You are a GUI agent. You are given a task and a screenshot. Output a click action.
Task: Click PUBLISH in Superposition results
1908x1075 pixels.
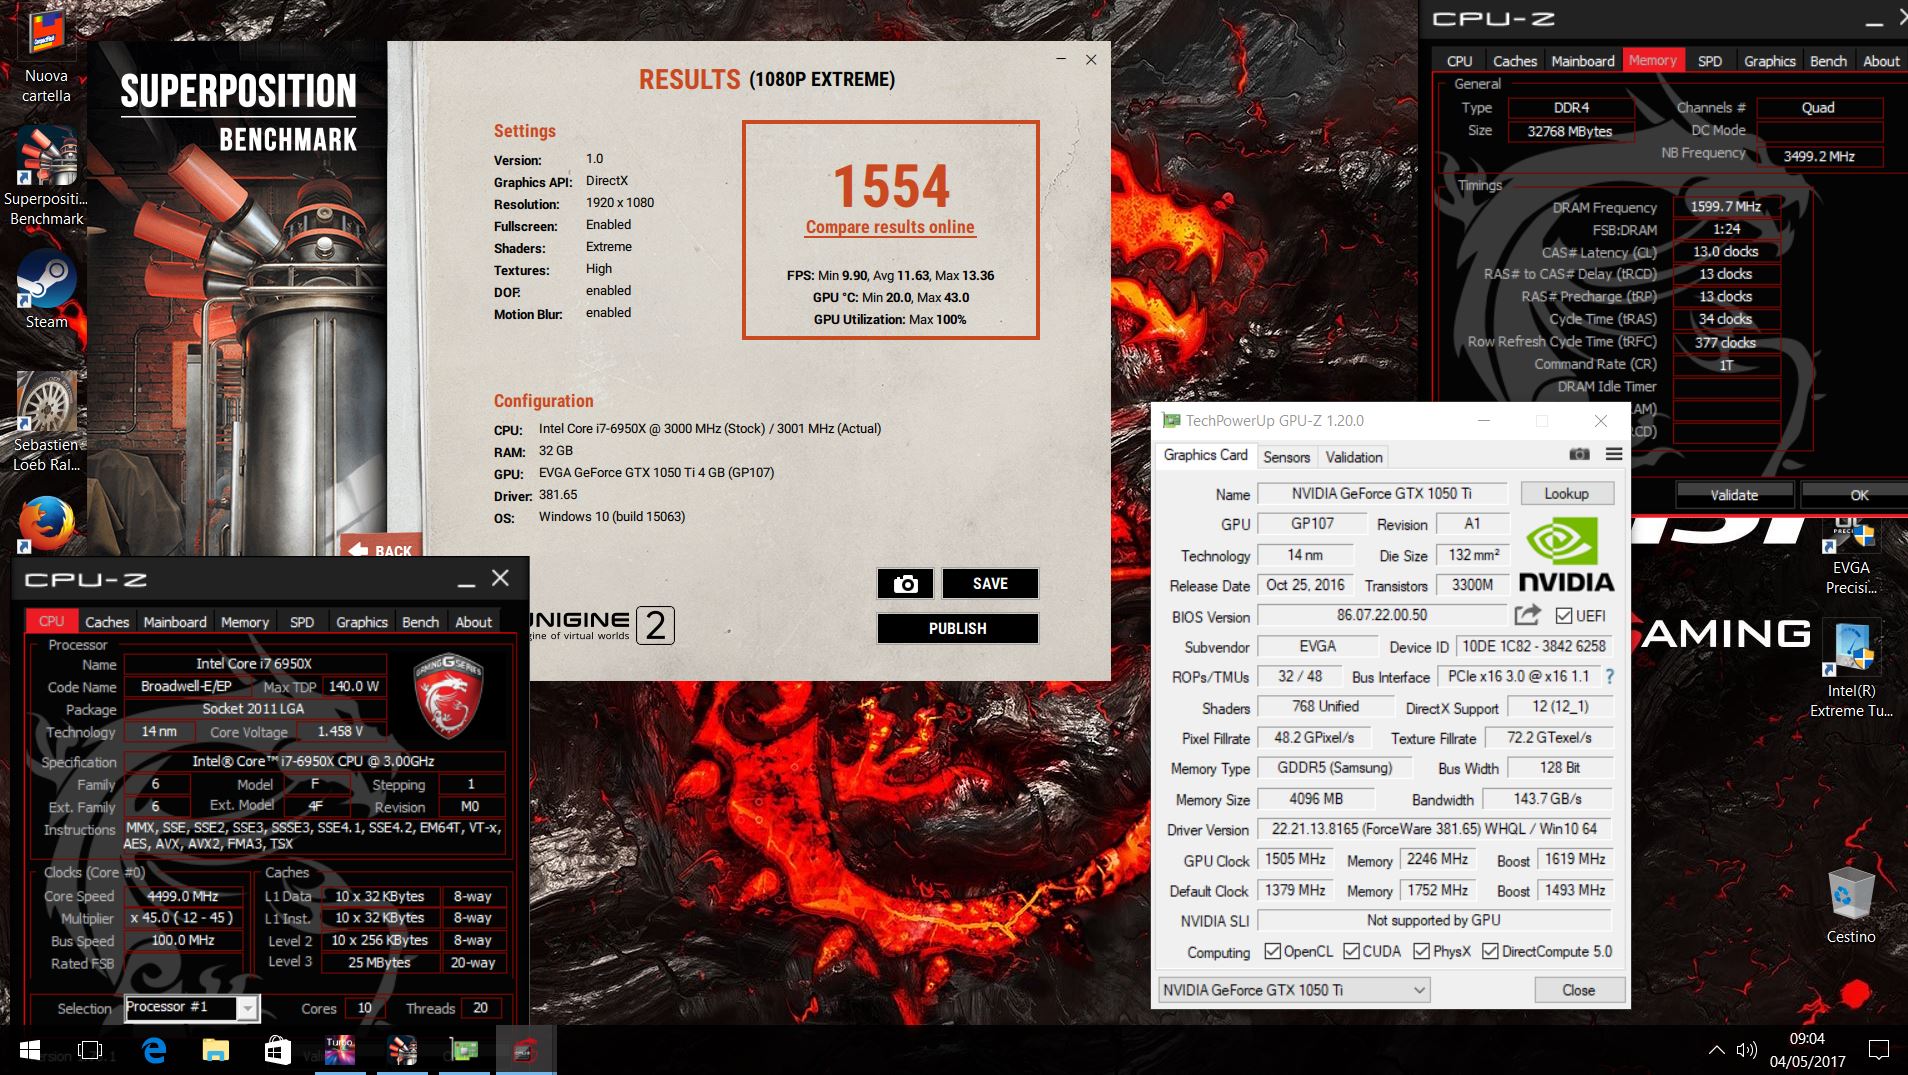(957, 629)
